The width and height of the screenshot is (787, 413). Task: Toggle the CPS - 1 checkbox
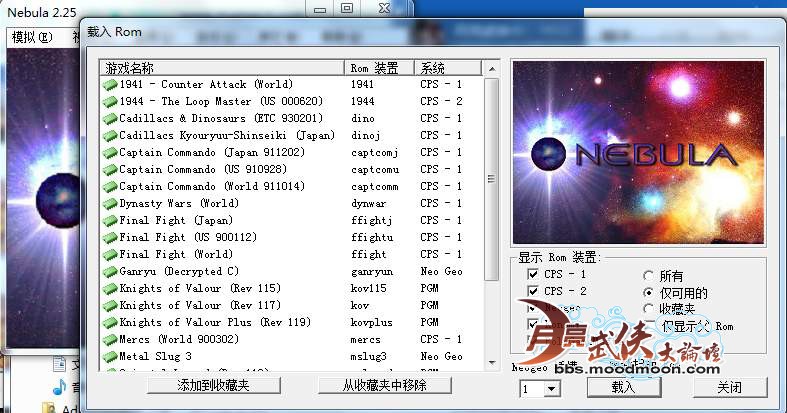click(x=533, y=274)
